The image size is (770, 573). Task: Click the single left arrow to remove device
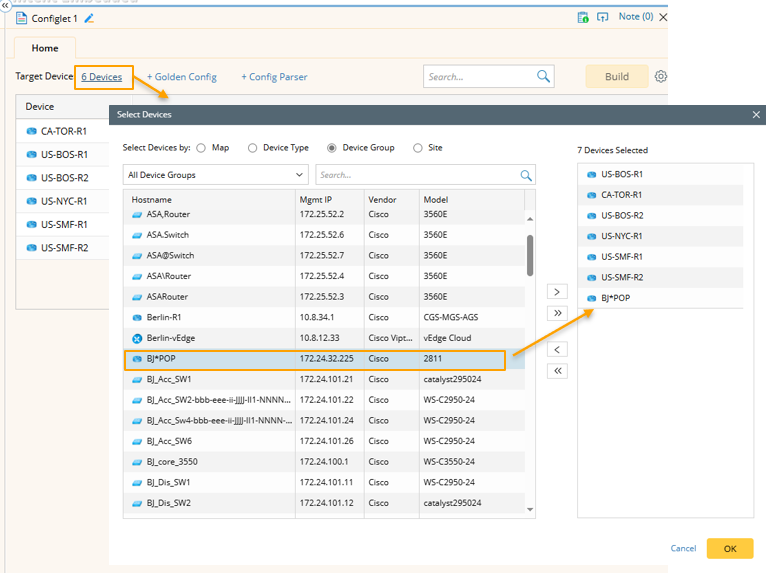click(x=558, y=350)
